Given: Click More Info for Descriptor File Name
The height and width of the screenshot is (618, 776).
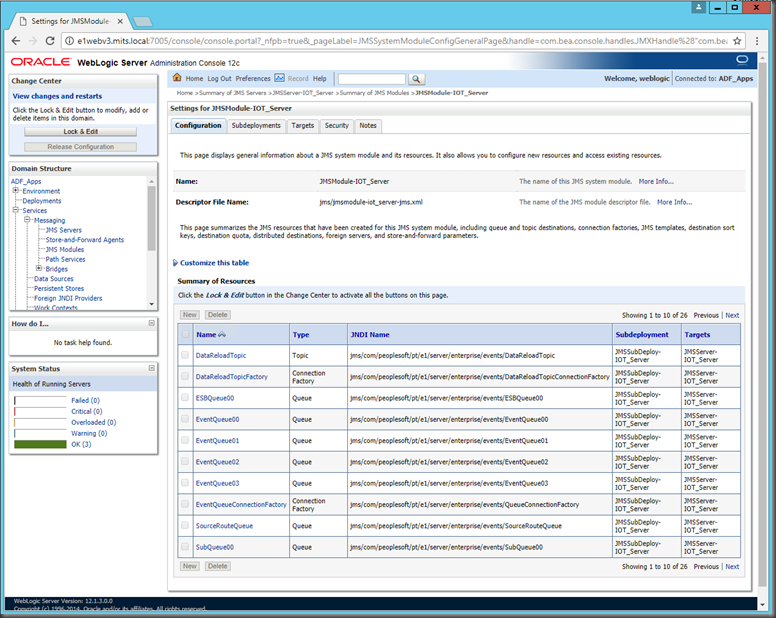Looking at the screenshot, I should tap(675, 202).
